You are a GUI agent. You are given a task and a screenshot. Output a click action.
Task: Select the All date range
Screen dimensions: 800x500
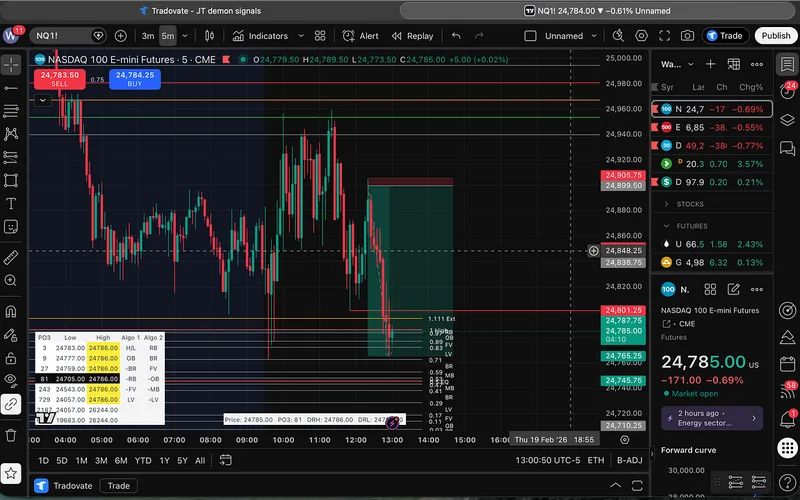click(x=200, y=460)
